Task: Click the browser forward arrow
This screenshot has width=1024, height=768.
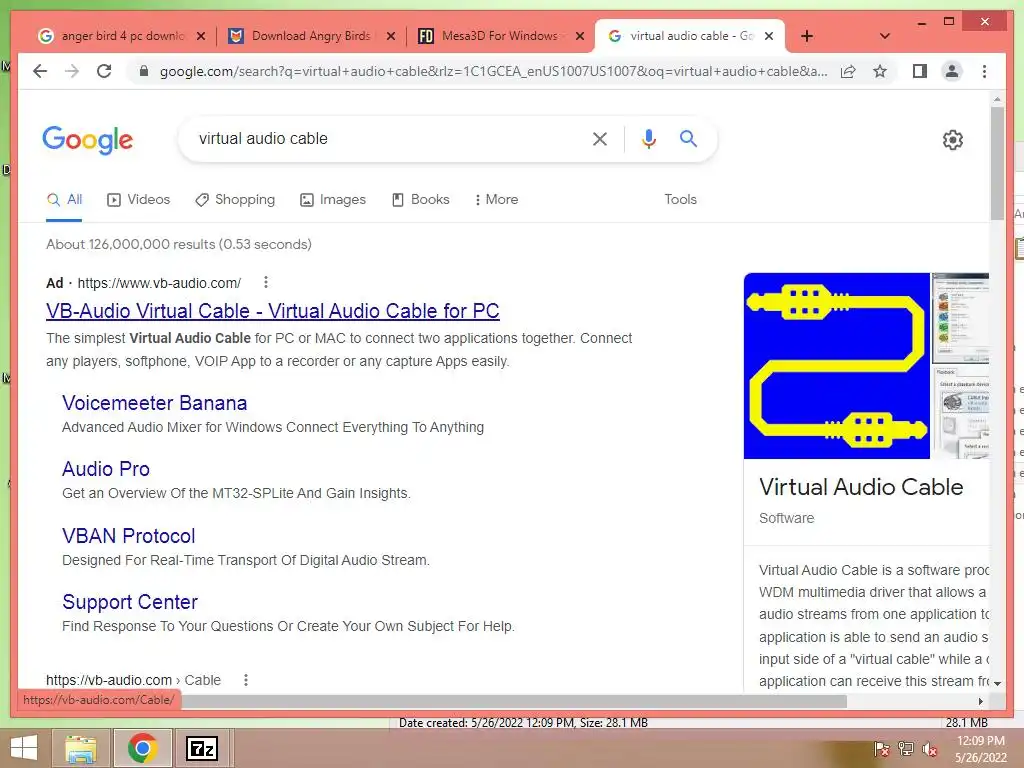Action: (72, 71)
